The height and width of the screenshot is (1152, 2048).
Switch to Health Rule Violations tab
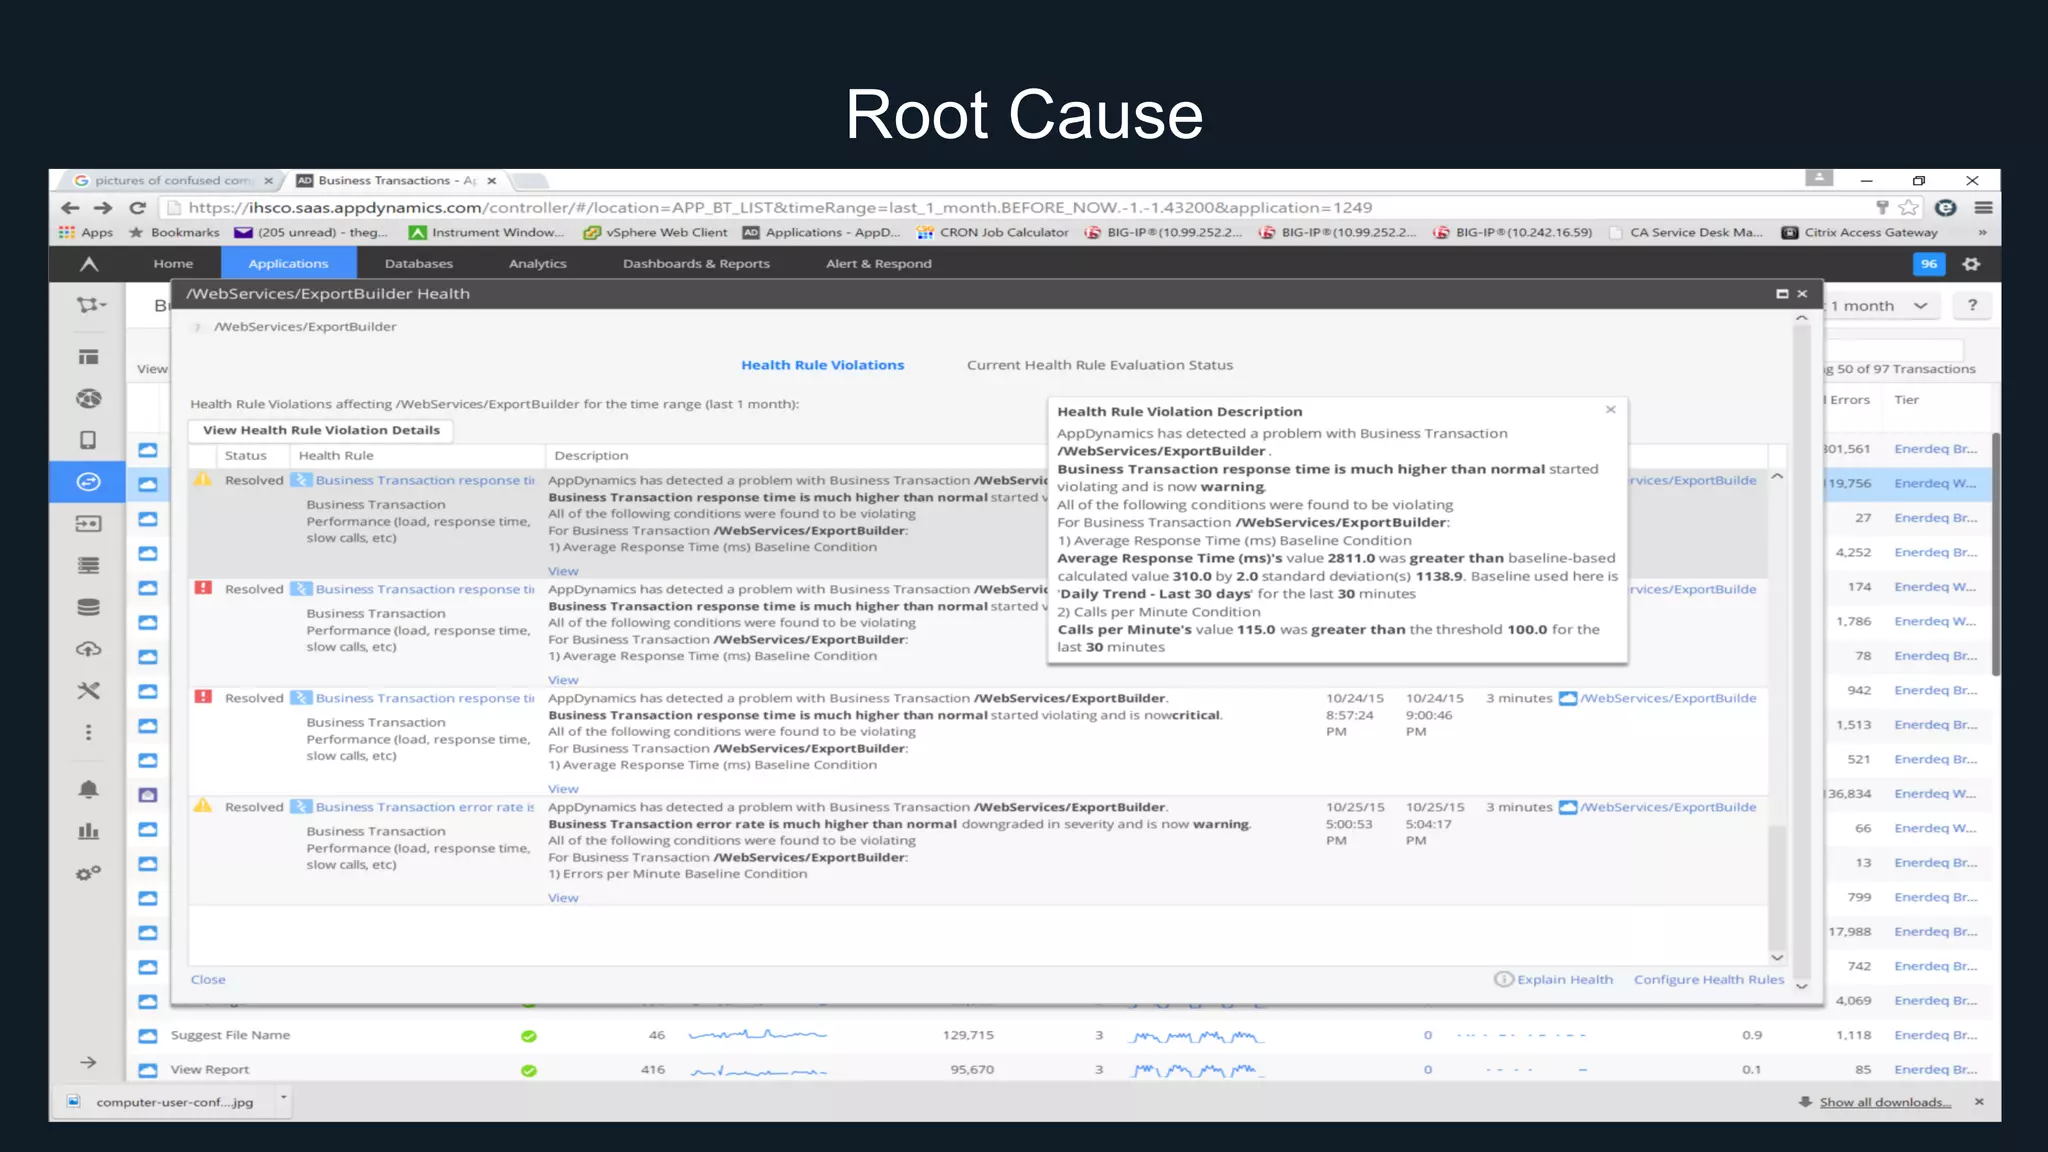click(x=823, y=365)
